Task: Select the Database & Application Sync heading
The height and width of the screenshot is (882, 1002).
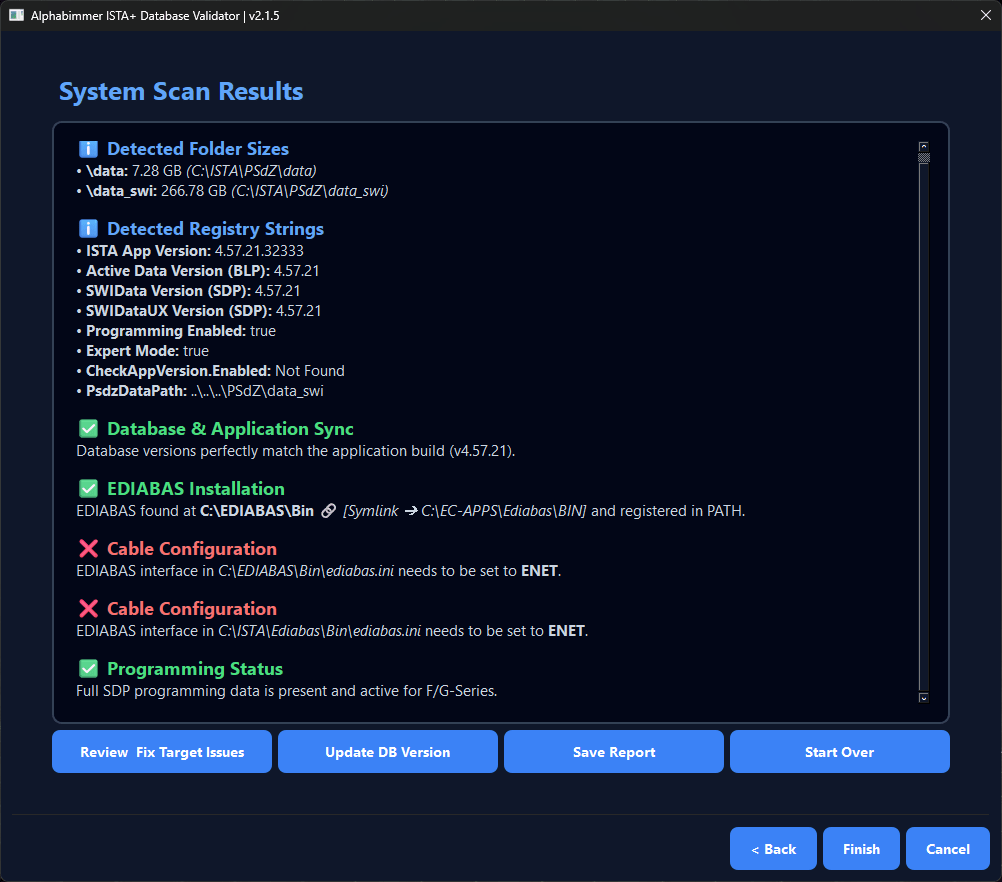Action: [x=230, y=429]
